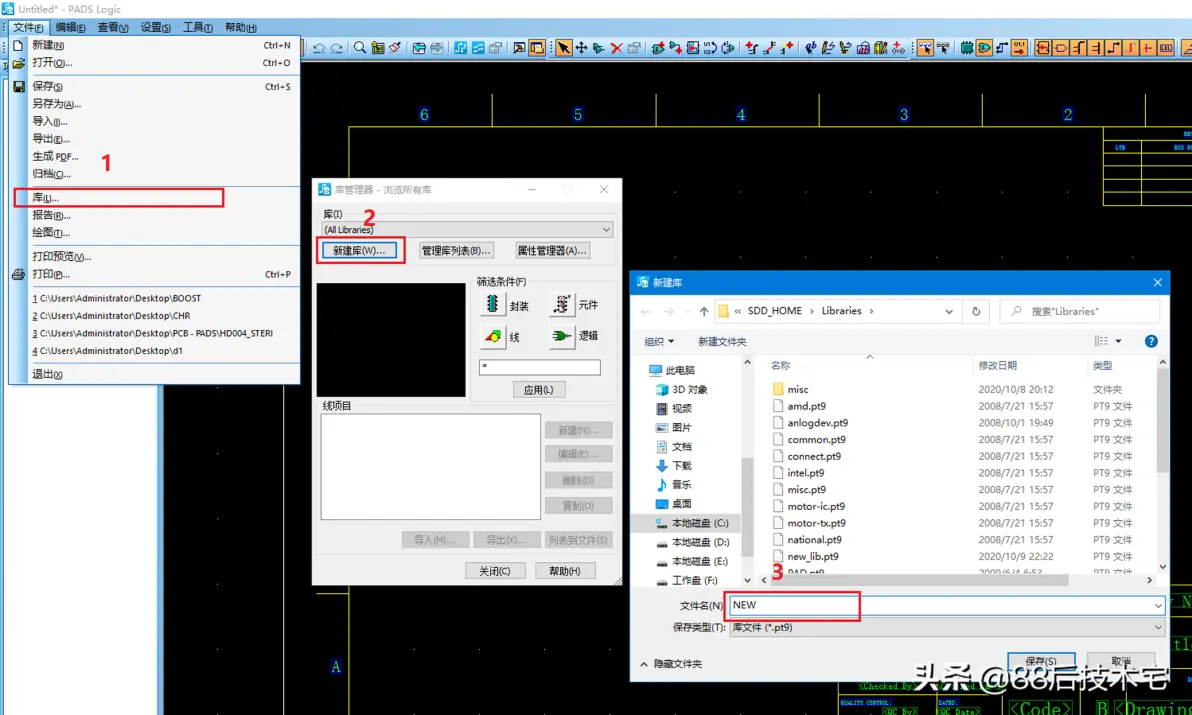Click the New (新建) menu page icon
This screenshot has height=715, width=1192.
point(18,45)
